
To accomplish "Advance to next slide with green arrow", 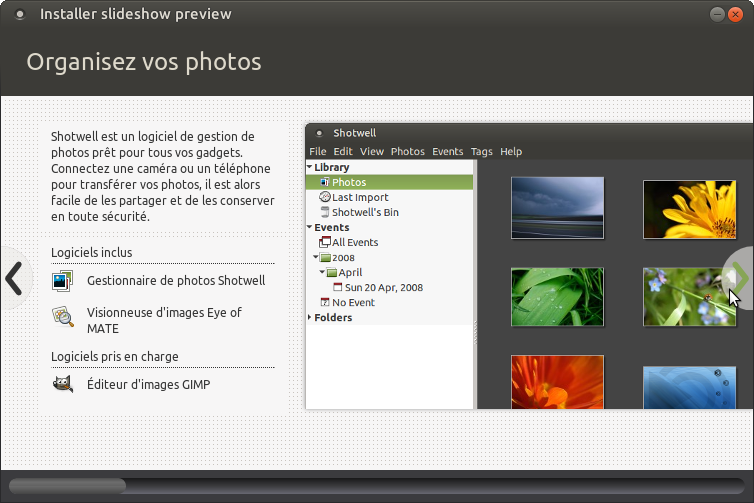I will point(740,278).
